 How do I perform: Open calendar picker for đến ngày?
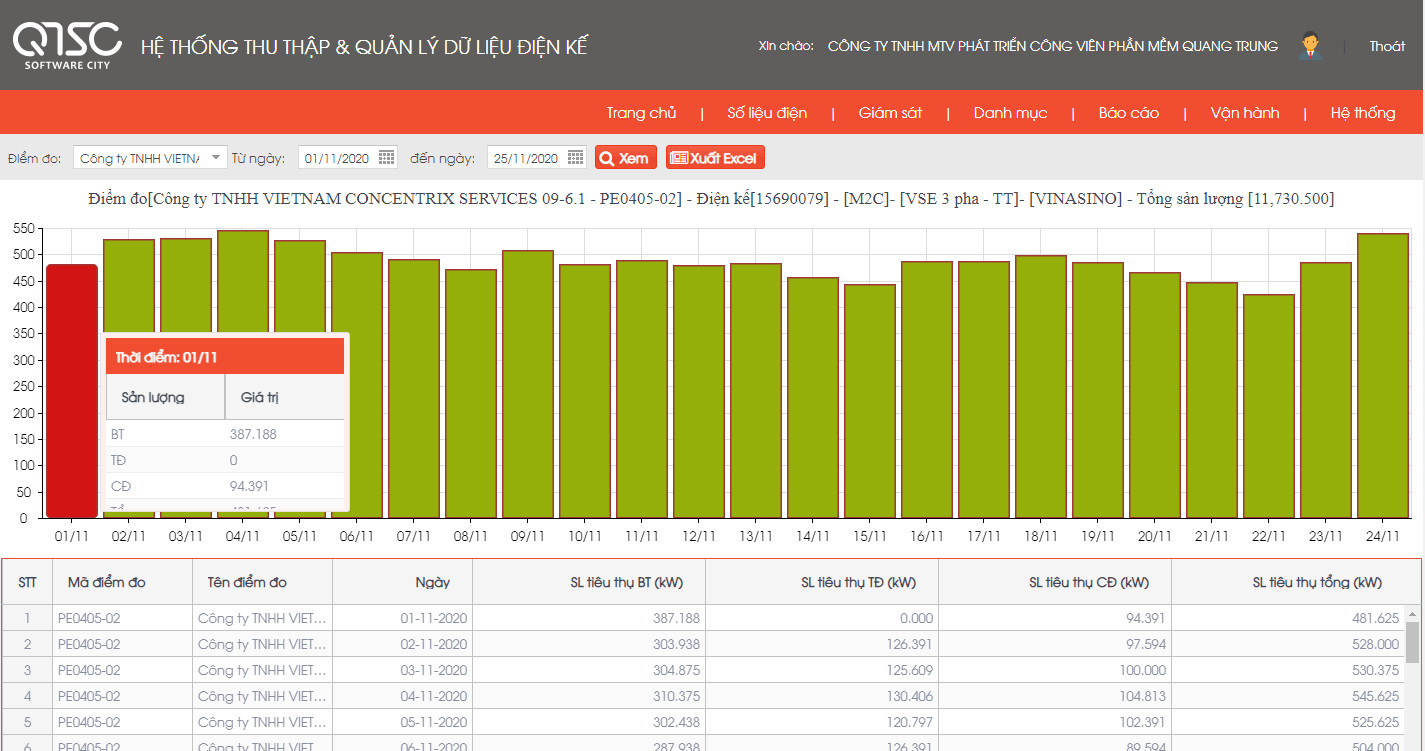(x=575, y=158)
